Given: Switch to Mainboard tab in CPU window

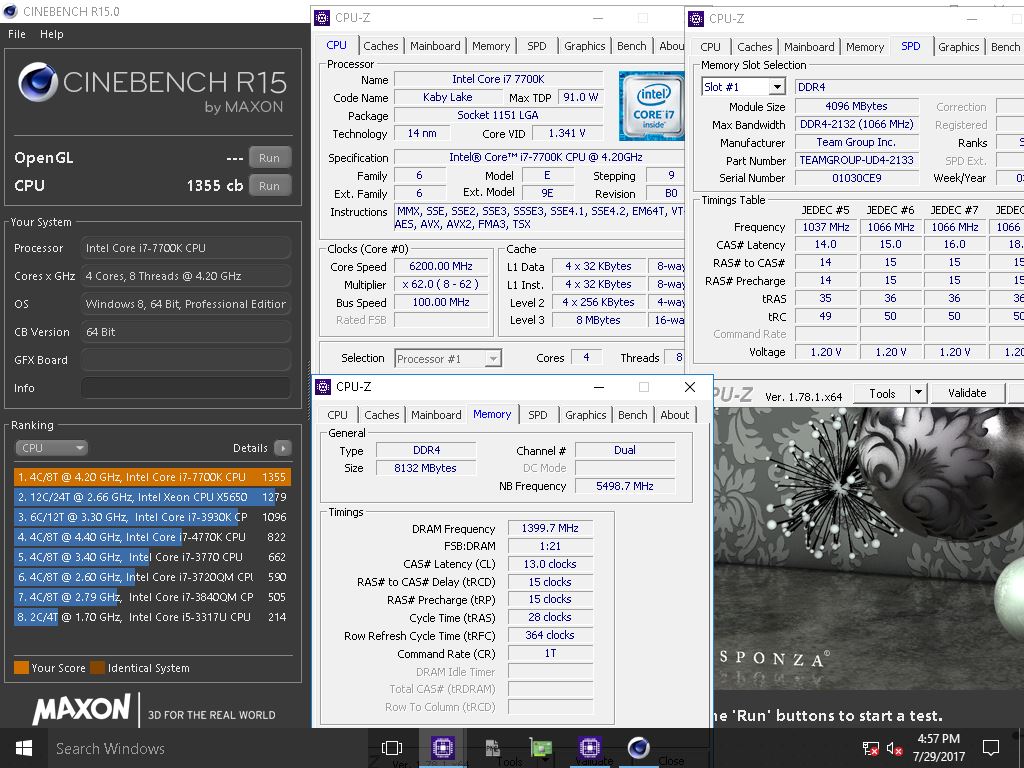Looking at the screenshot, I should point(436,46).
